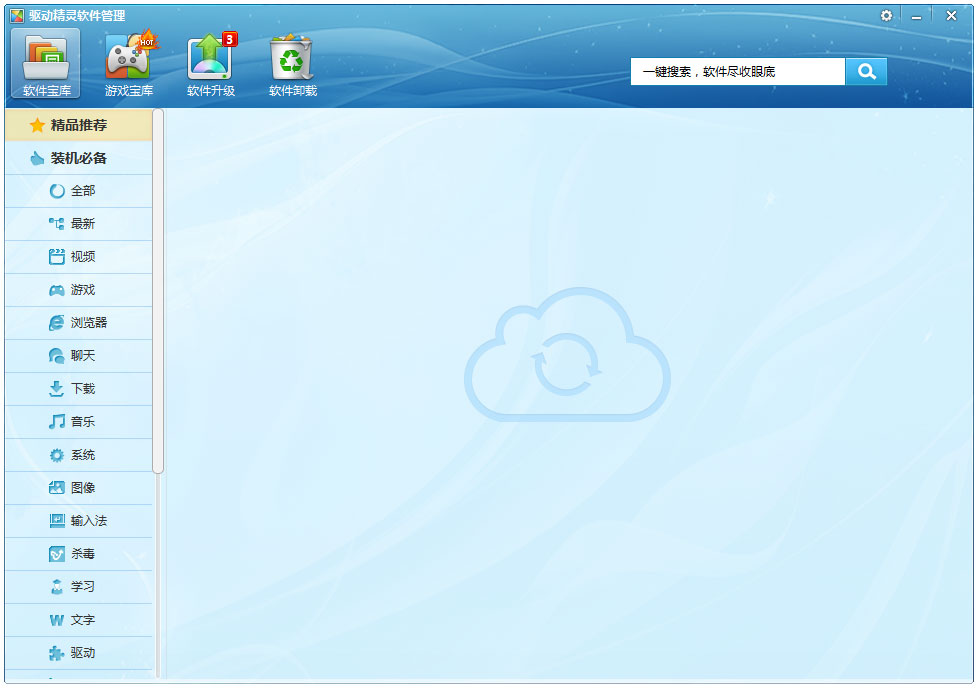
Task: Select the 图像 category label
Action: tap(83, 488)
